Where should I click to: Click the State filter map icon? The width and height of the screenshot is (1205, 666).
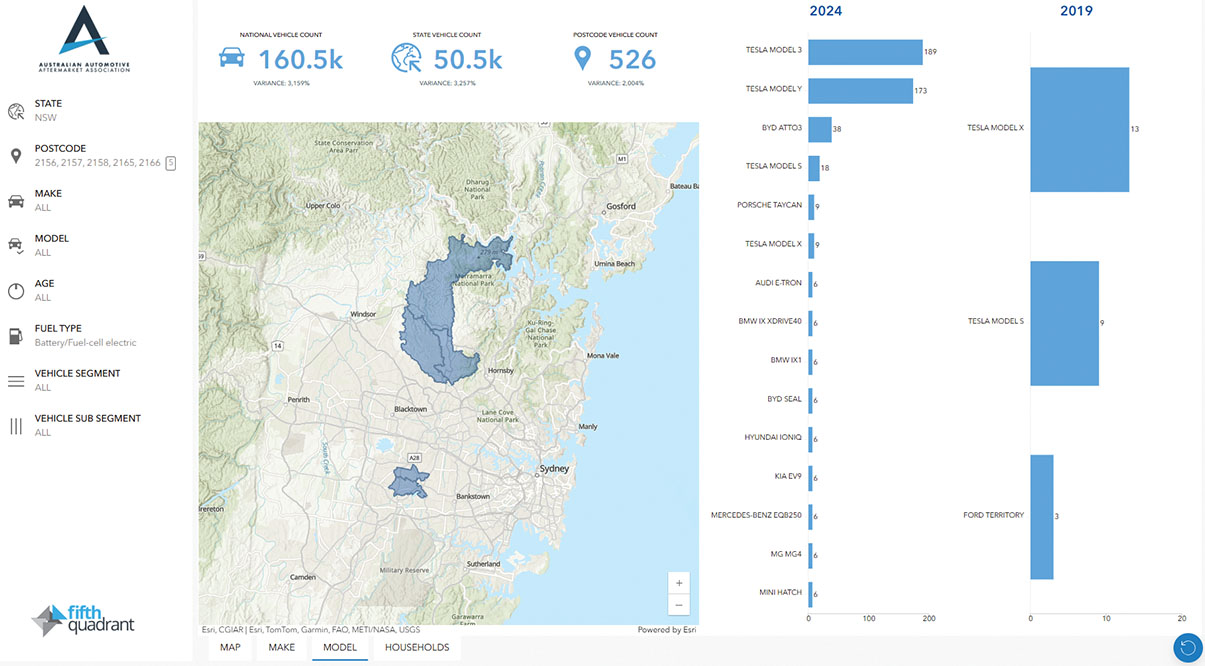click(x=16, y=111)
